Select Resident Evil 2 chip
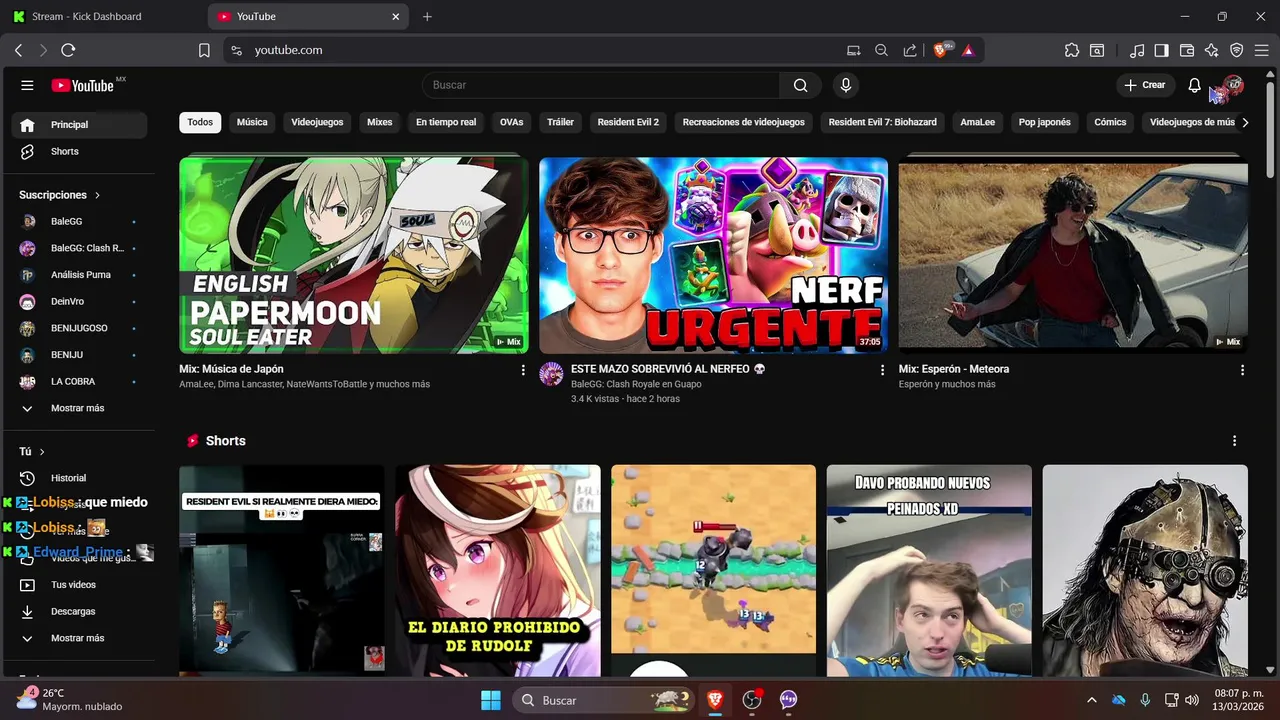The image size is (1280, 720). coord(628,122)
